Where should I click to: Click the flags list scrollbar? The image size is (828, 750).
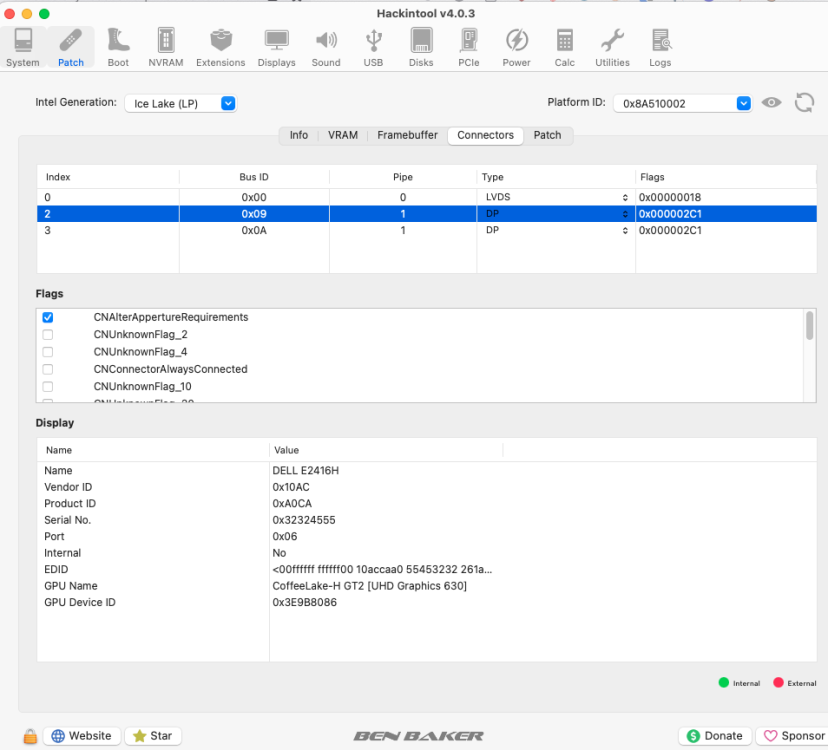tap(809, 326)
